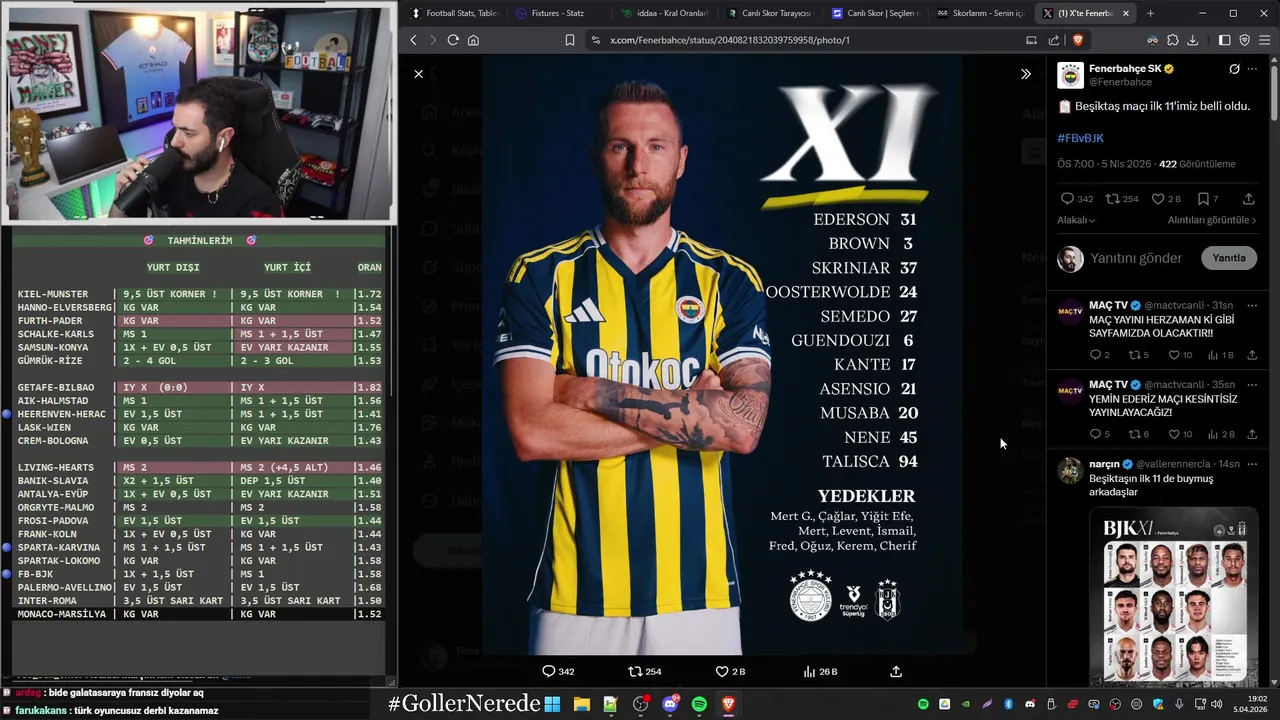The width and height of the screenshot is (1280, 720).
Task: Open Discord from the taskbar
Action: coord(670,704)
